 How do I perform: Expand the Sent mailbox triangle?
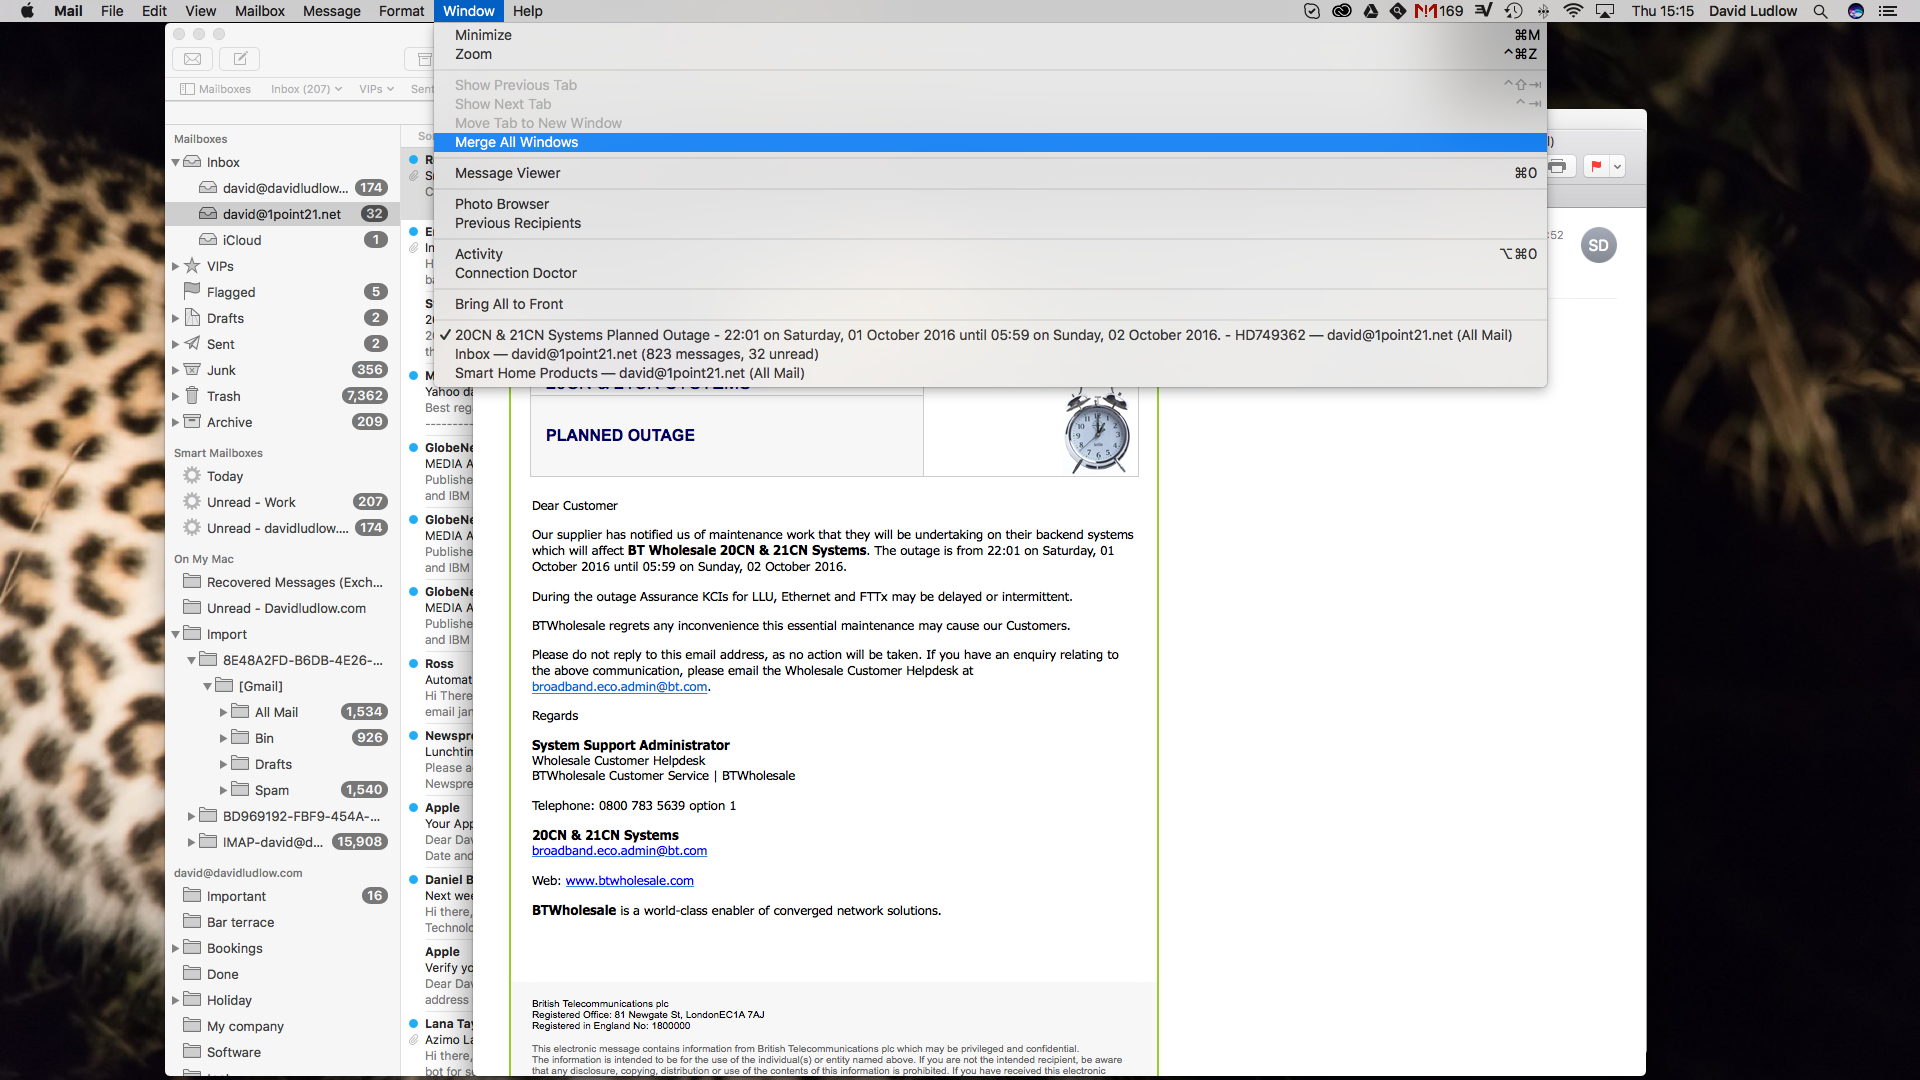[x=176, y=344]
